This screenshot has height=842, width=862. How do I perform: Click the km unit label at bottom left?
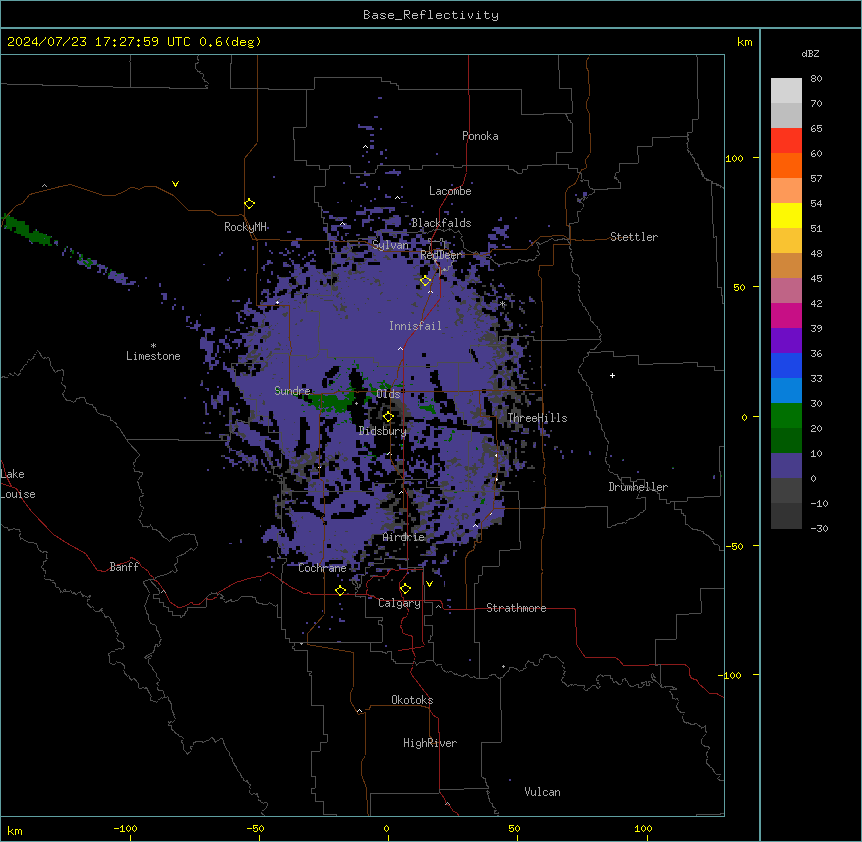[15, 830]
